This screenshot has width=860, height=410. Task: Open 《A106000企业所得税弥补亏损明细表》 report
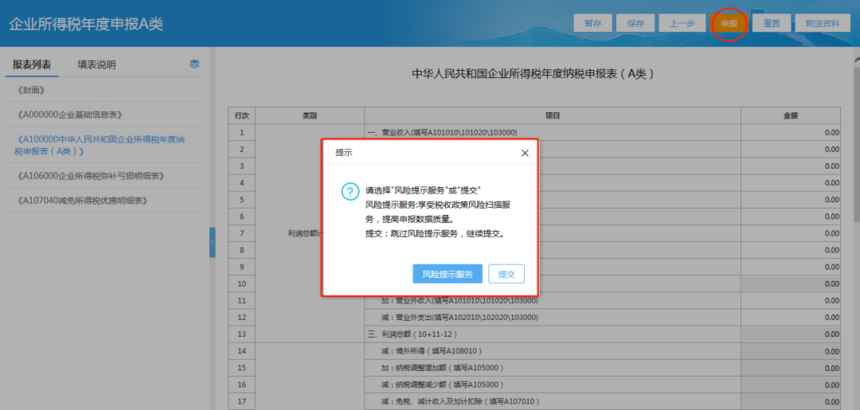coord(91,176)
